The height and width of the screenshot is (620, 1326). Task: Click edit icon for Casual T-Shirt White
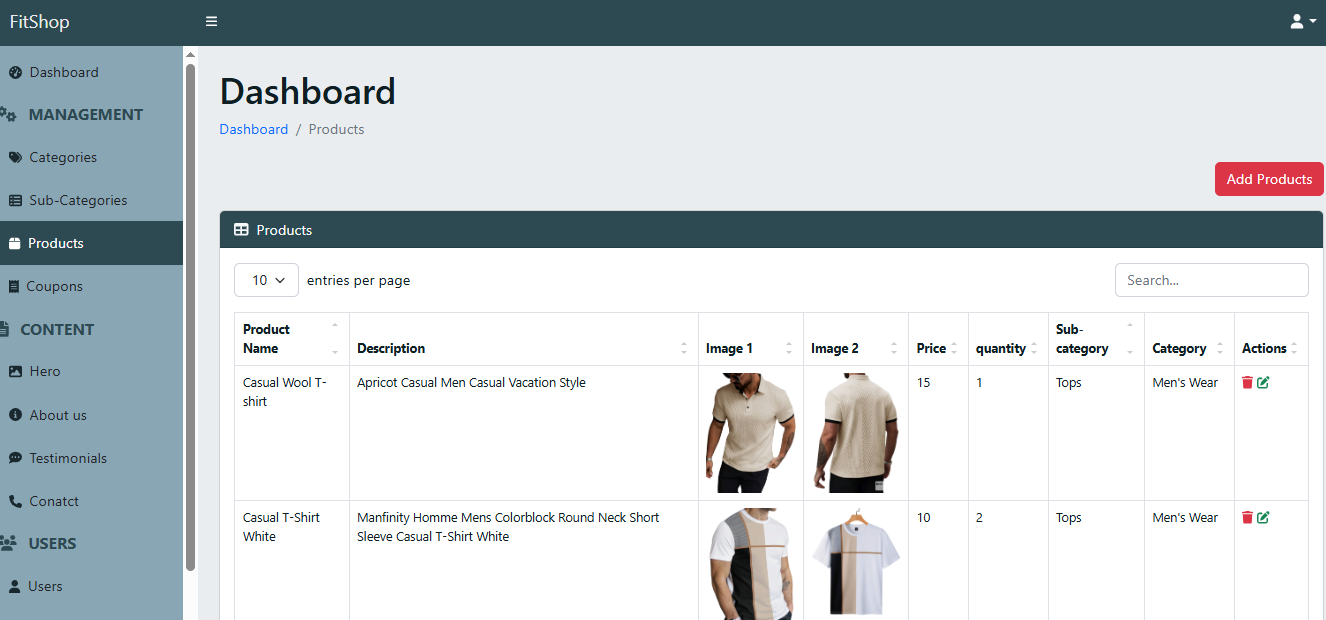(1263, 518)
